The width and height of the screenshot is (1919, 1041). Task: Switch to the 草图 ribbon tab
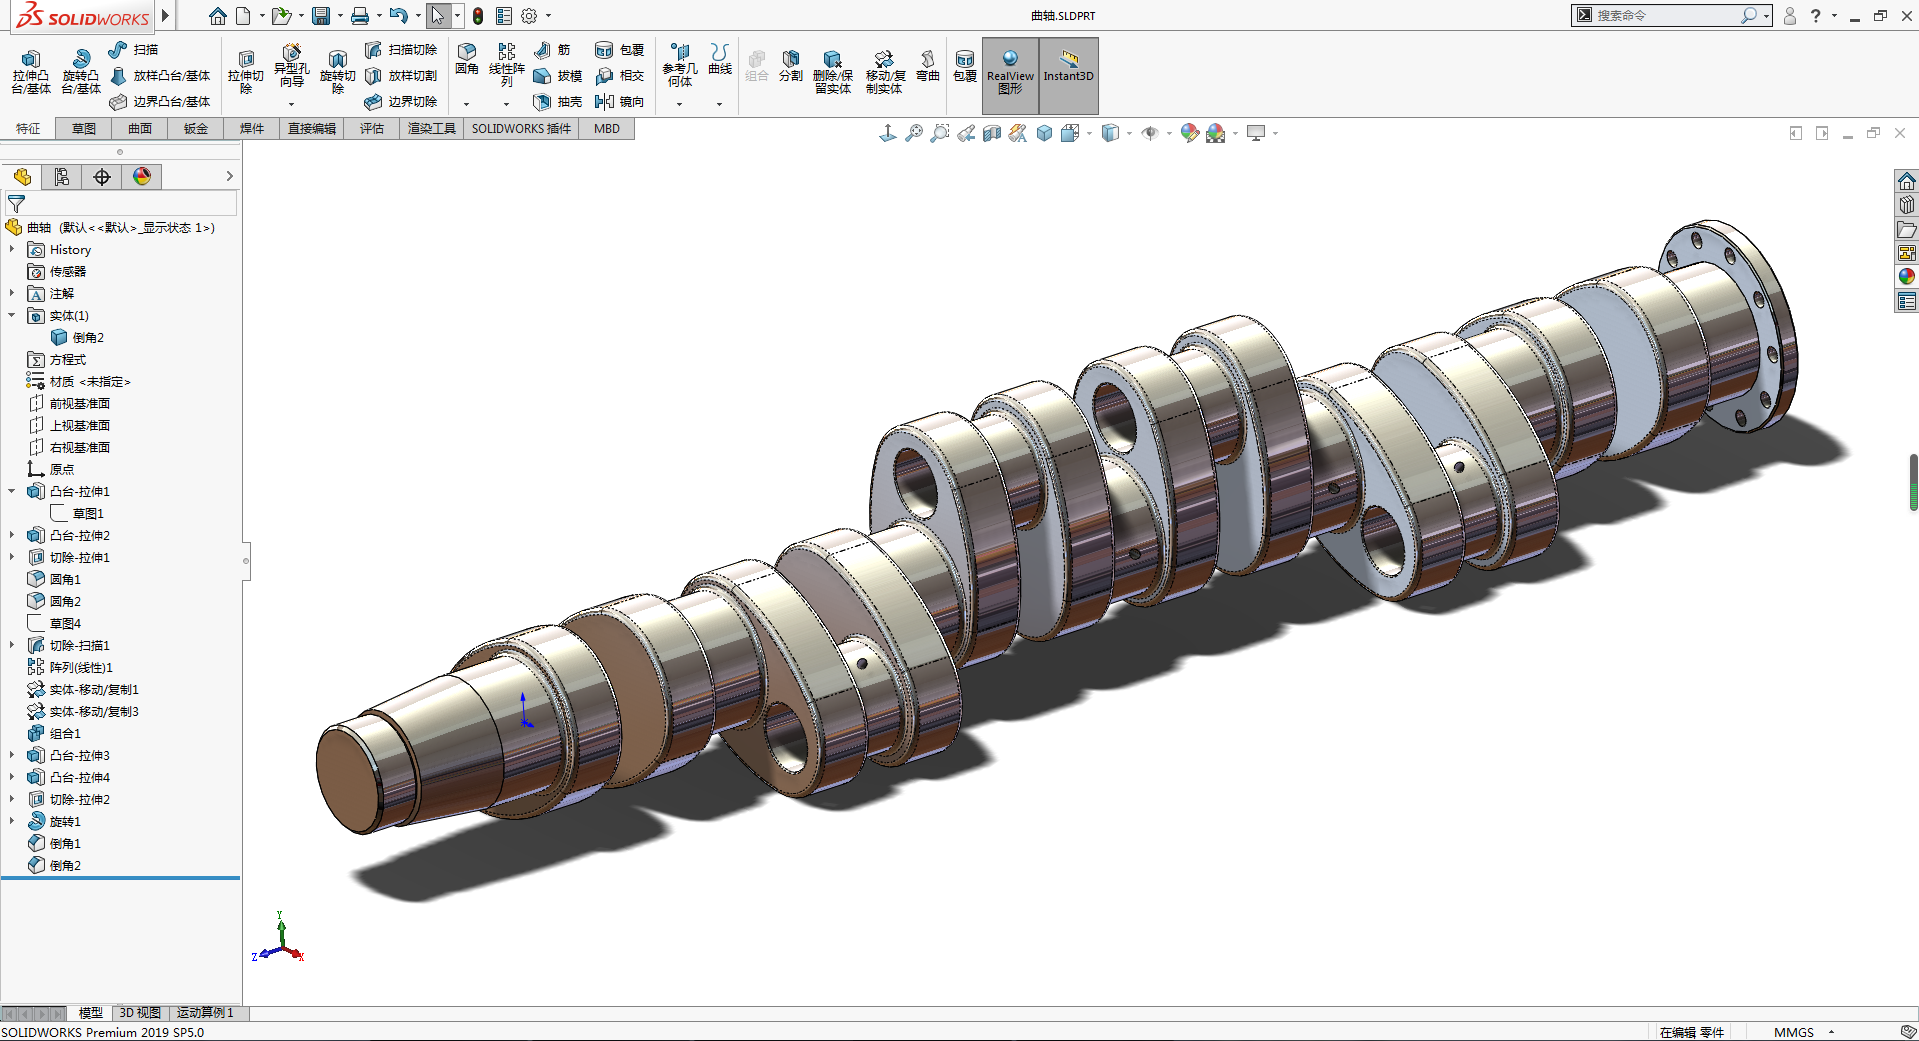pos(84,129)
